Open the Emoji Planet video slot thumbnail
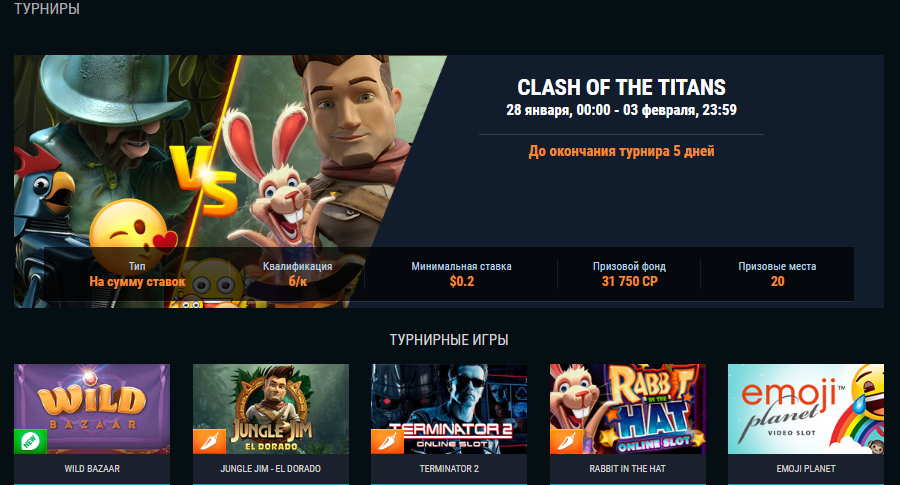 pyautogui.click(x=806, y=409)
